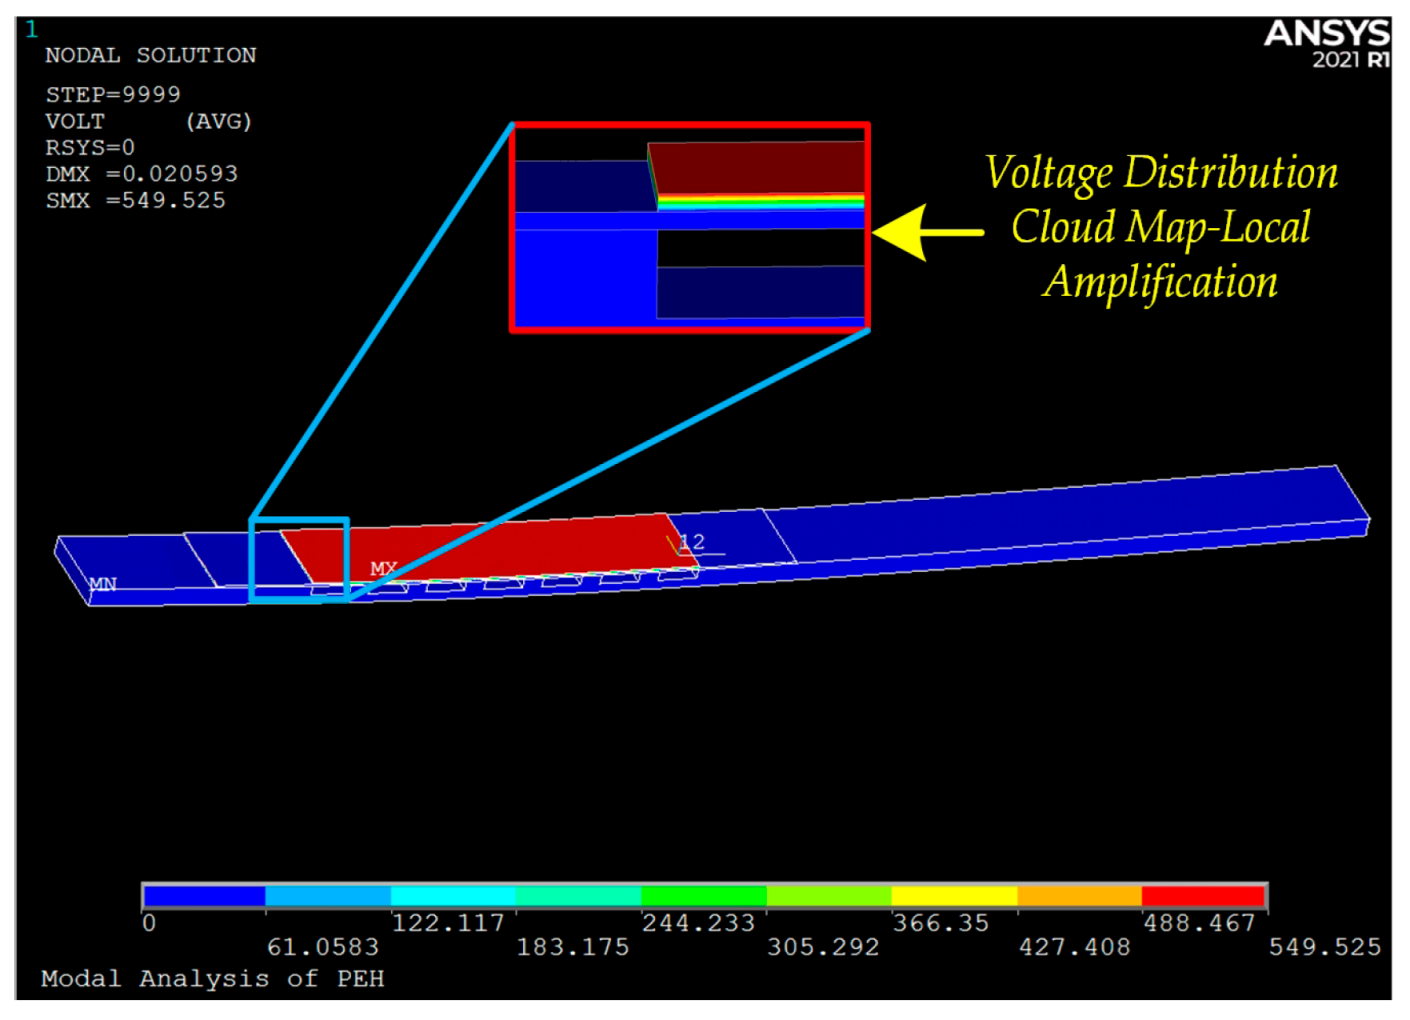
Task: Click the Modal Analysis of PEH title
Action: tap(213, 979)
